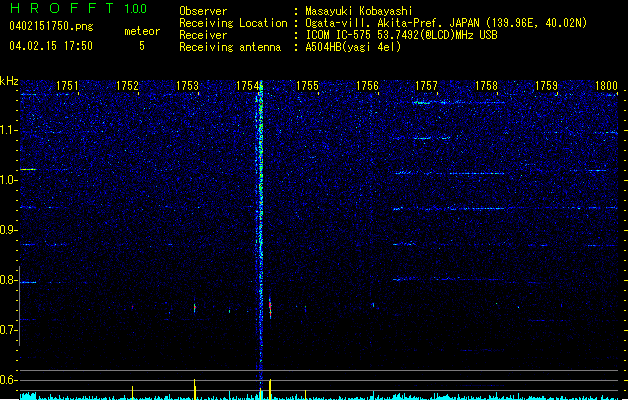
Task: Click the red echo blip just after 1753
Action: pos(195,307)
